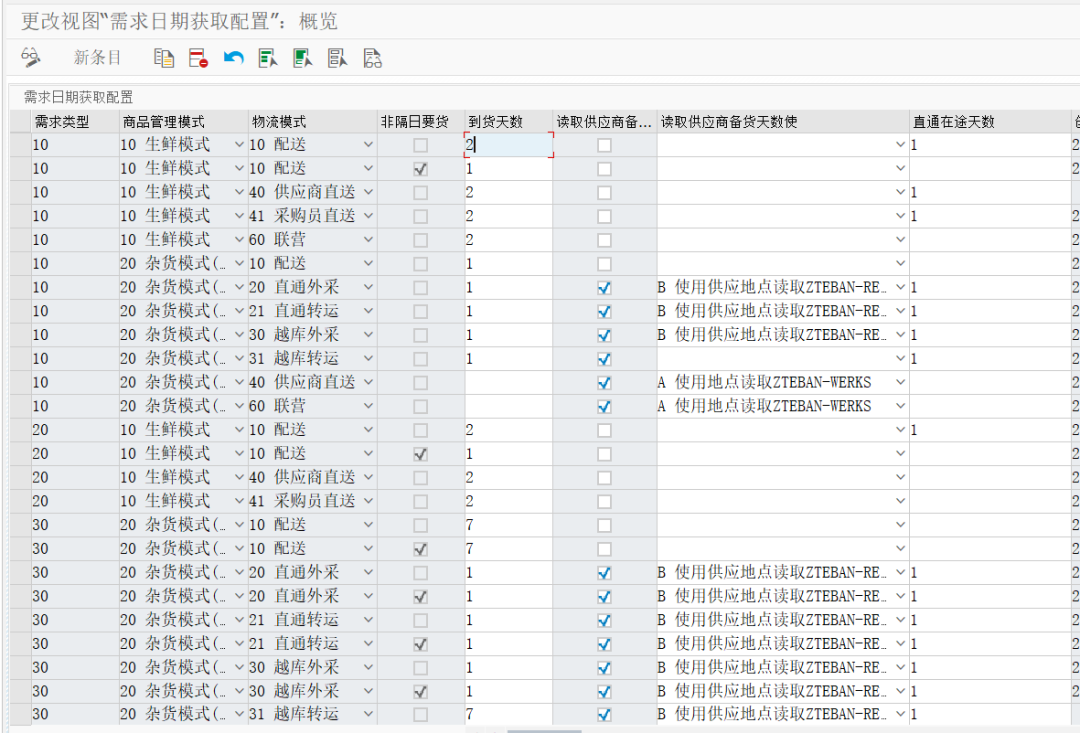Click the Copy As toolbar icon

[164, 58]
